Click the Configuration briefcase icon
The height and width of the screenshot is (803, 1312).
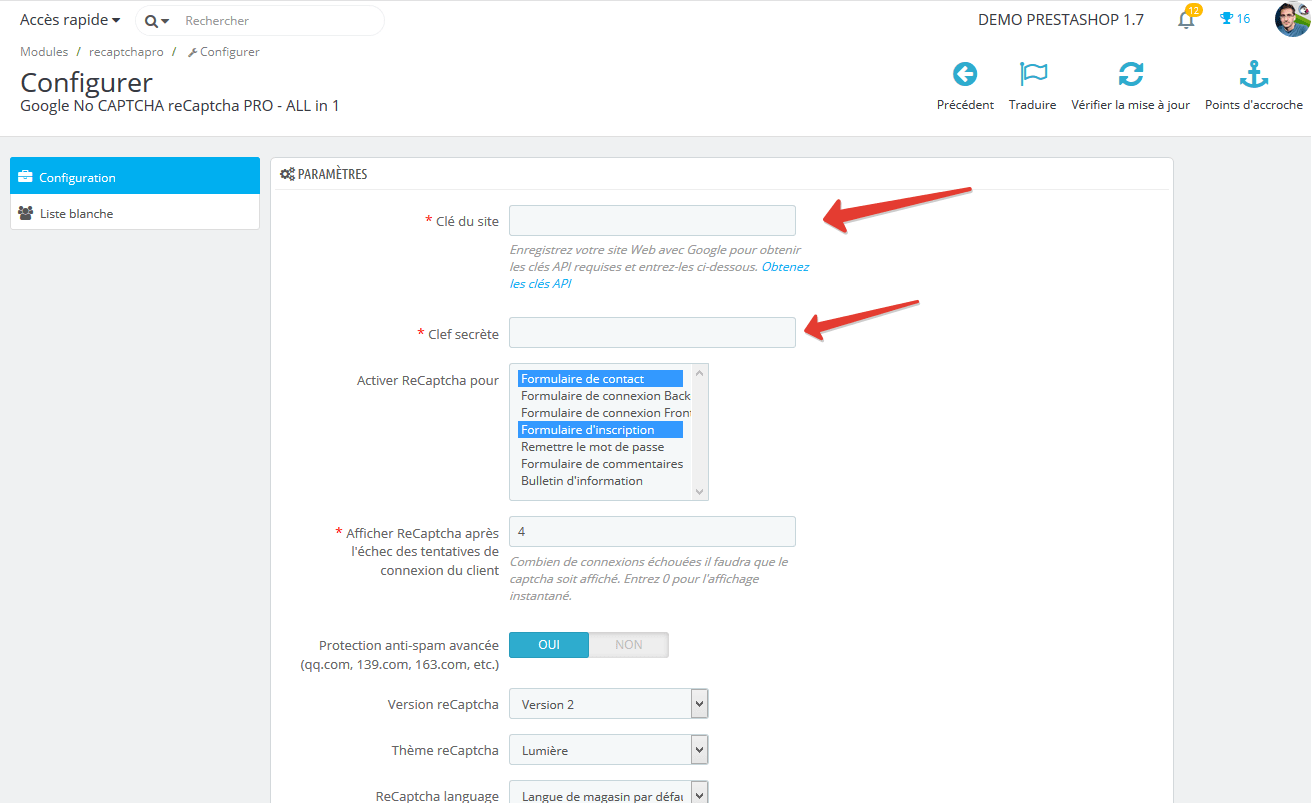(x=26, y=177)
